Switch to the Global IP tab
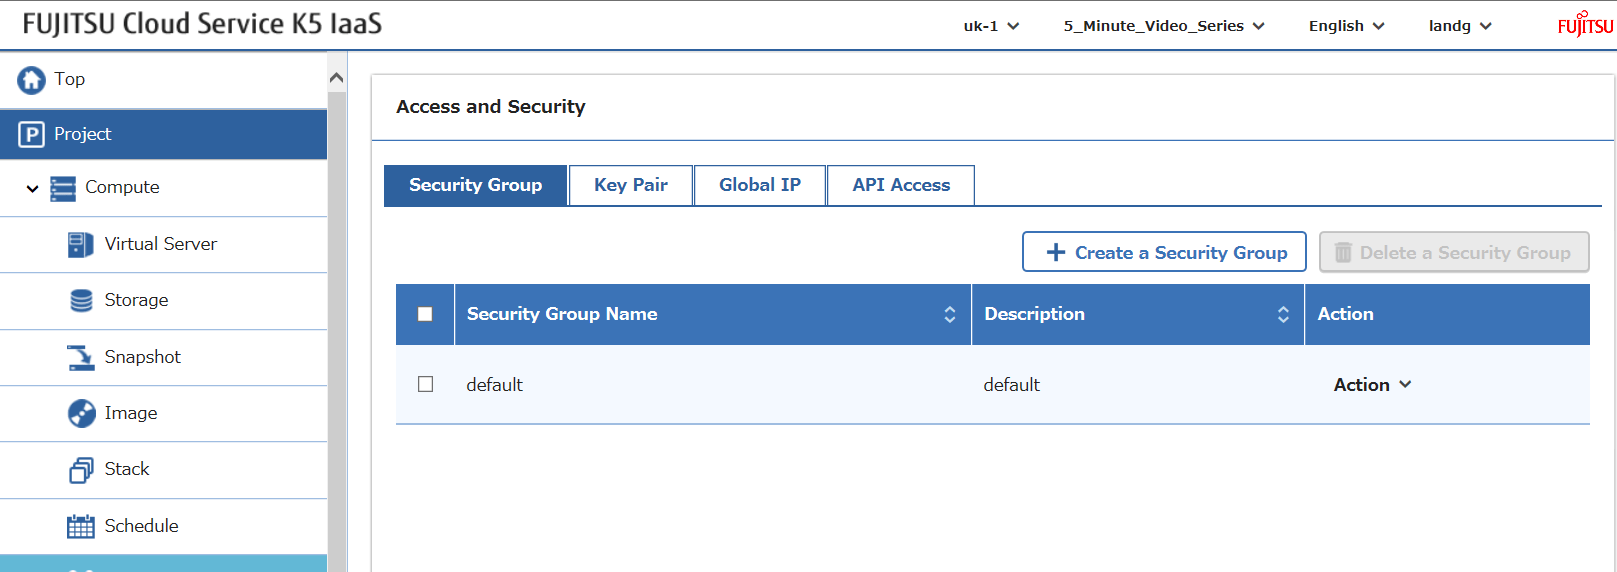 coord(759,185)
